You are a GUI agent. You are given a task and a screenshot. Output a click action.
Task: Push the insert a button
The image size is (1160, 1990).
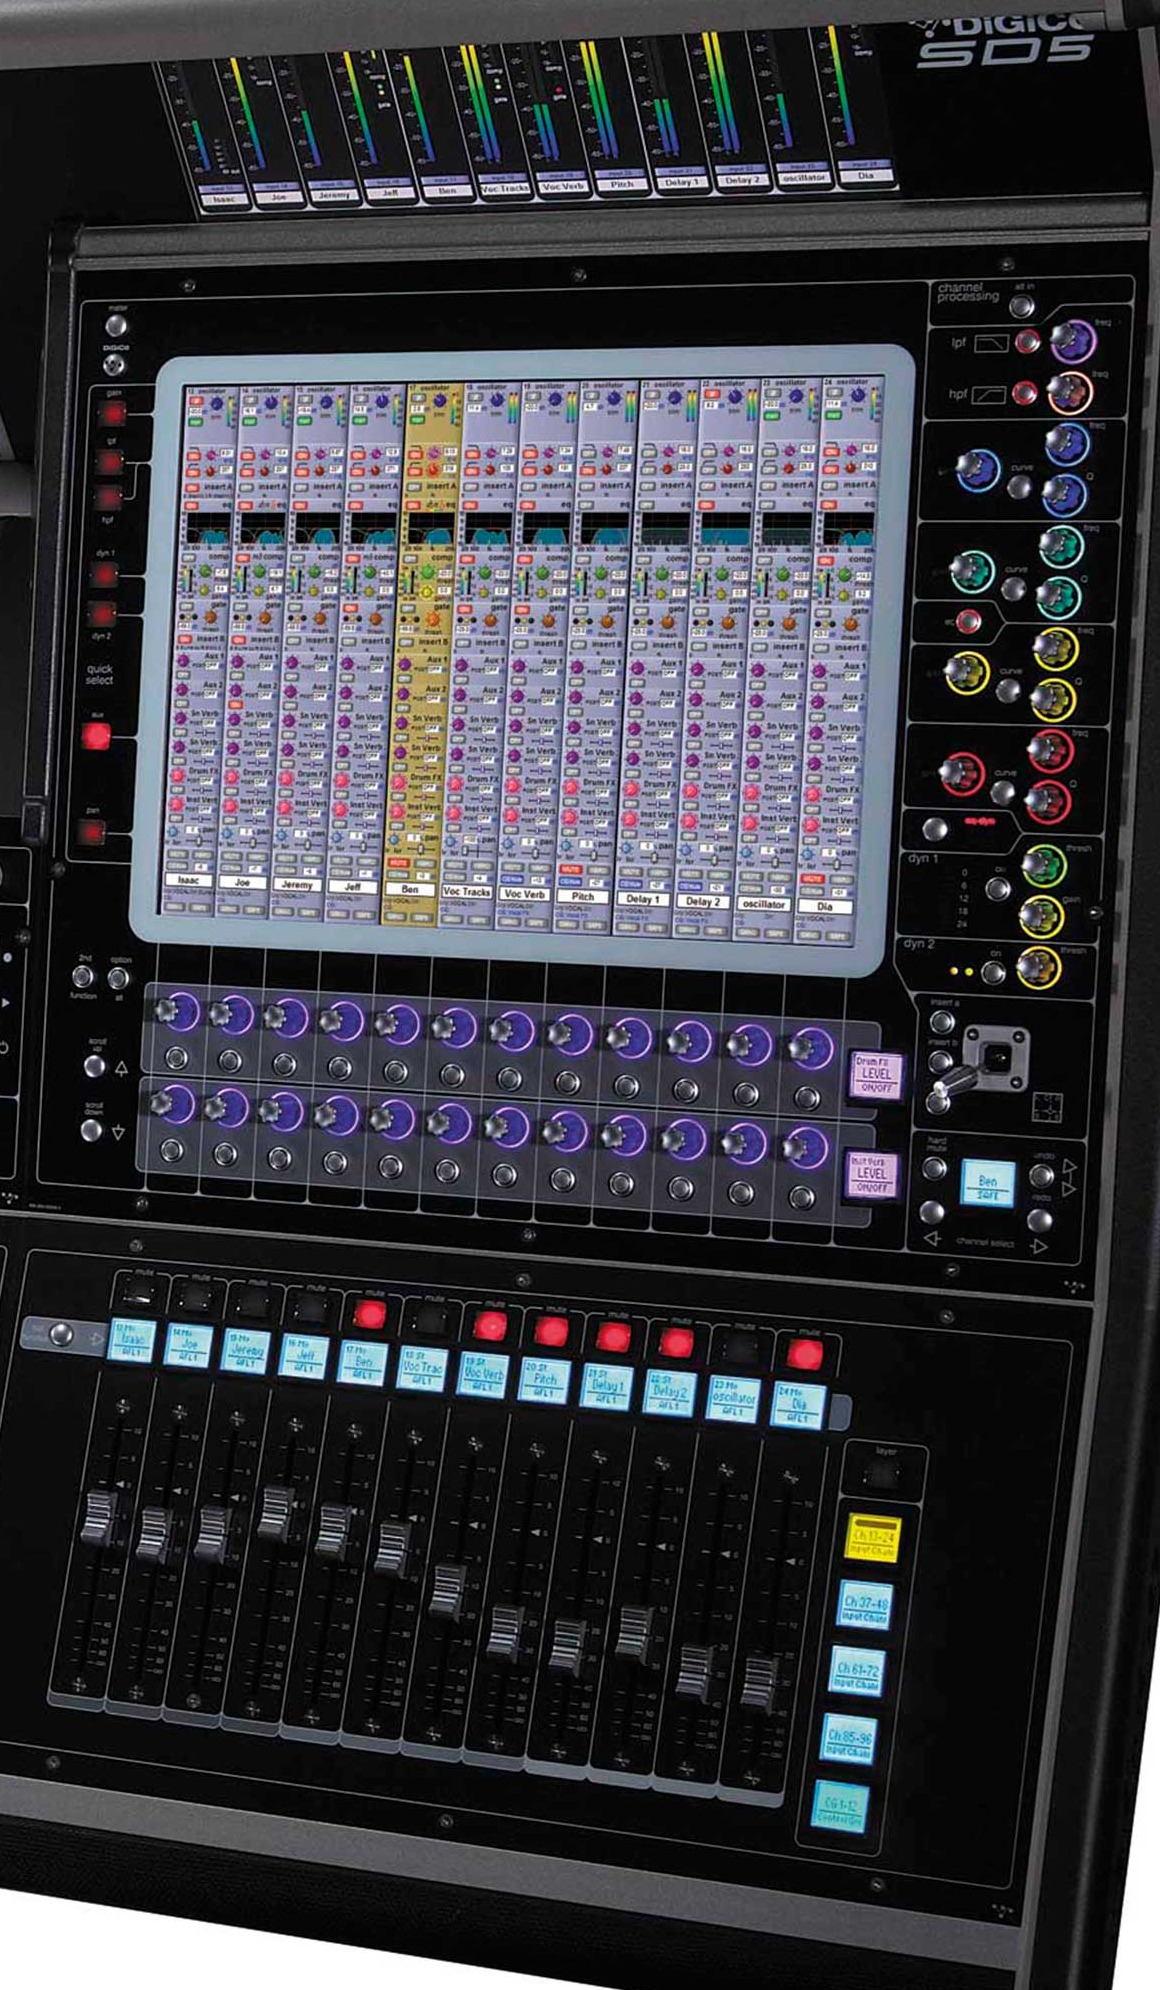[942, 1022]
